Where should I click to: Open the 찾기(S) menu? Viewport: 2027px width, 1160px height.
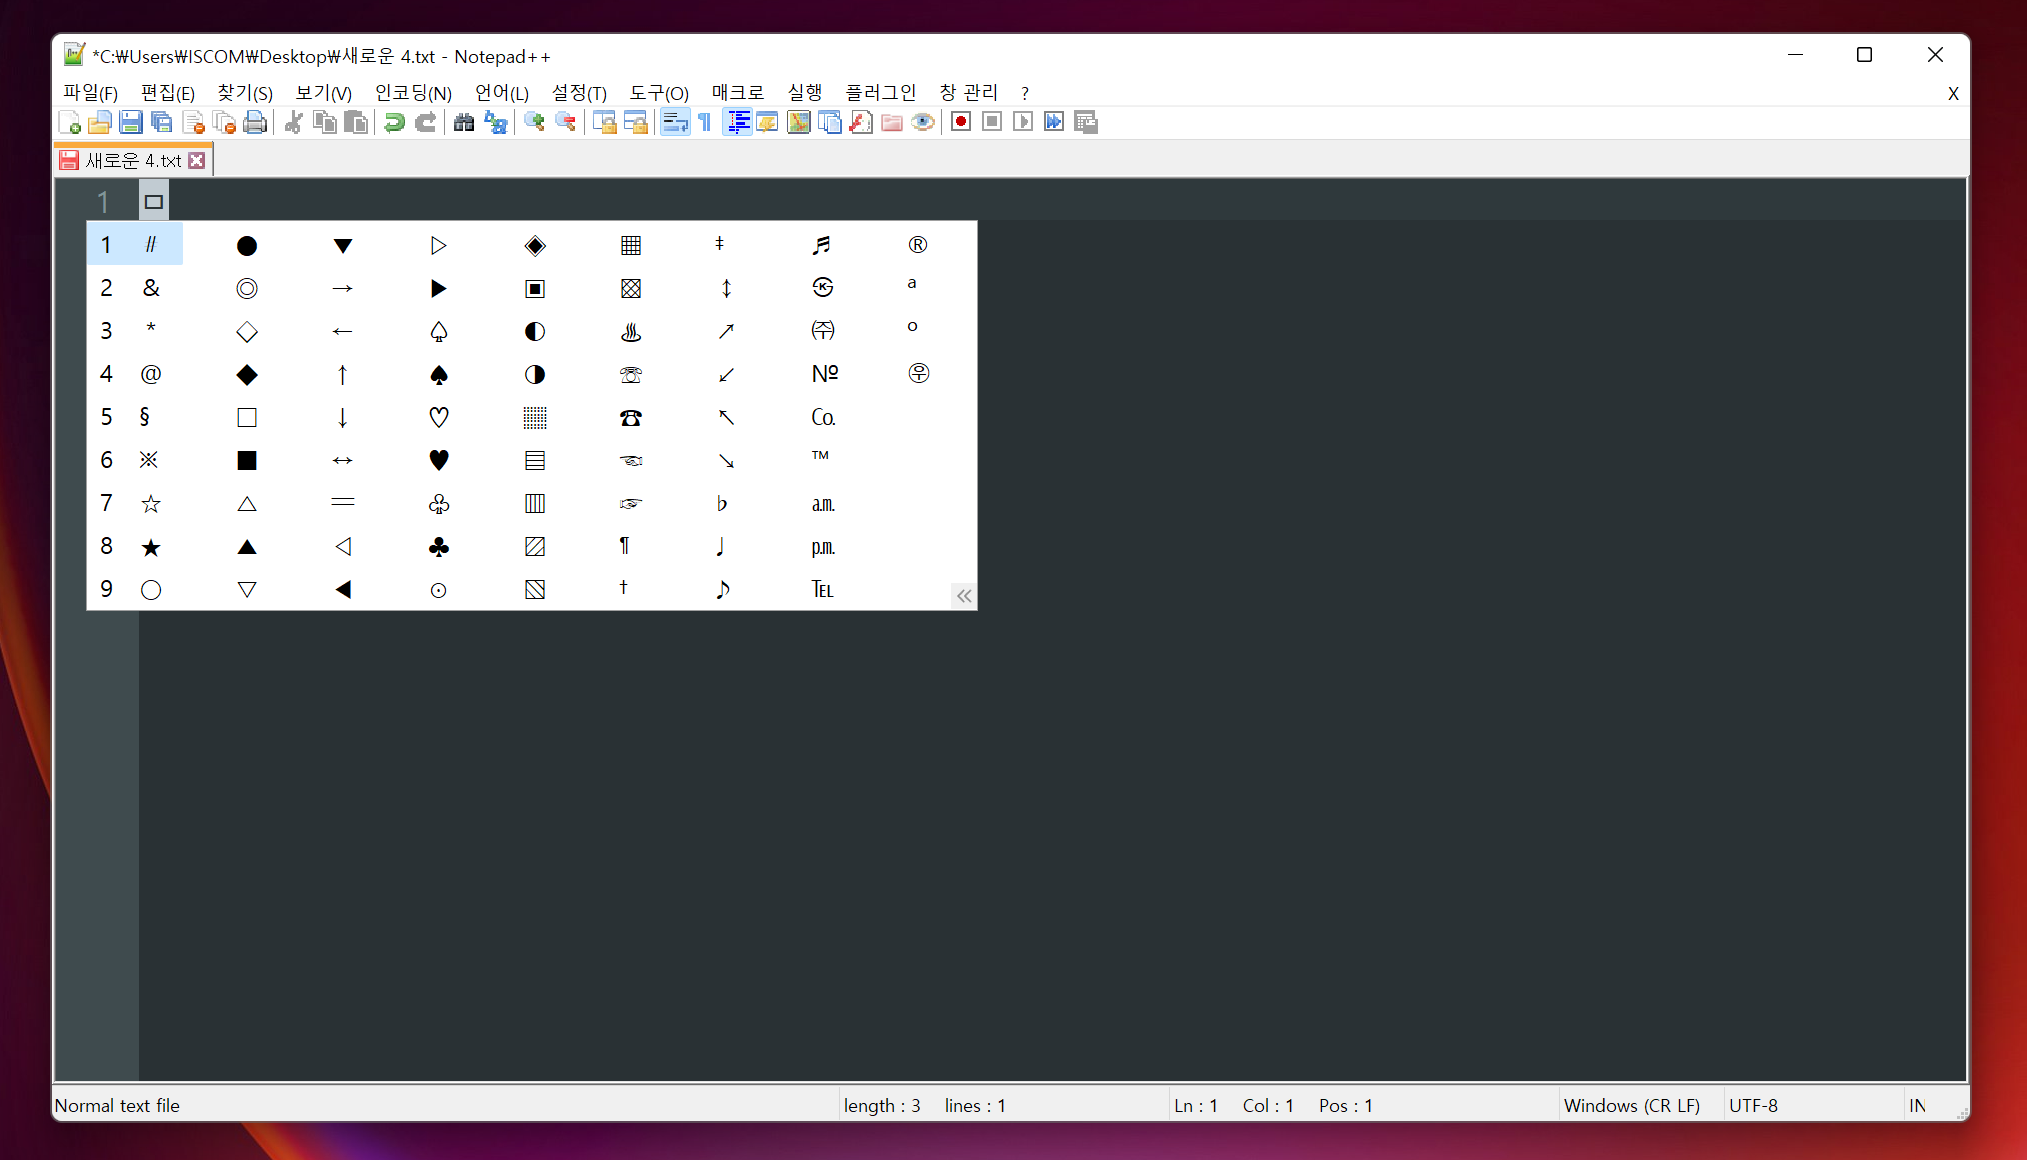245,93
